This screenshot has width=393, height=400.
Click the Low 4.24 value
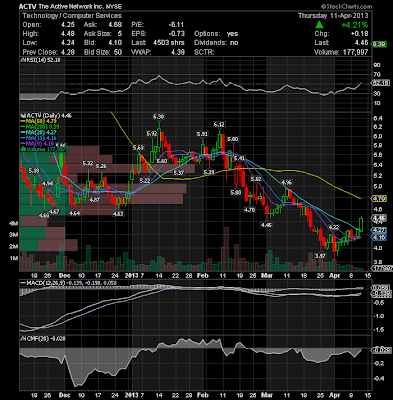pos(68,43)
